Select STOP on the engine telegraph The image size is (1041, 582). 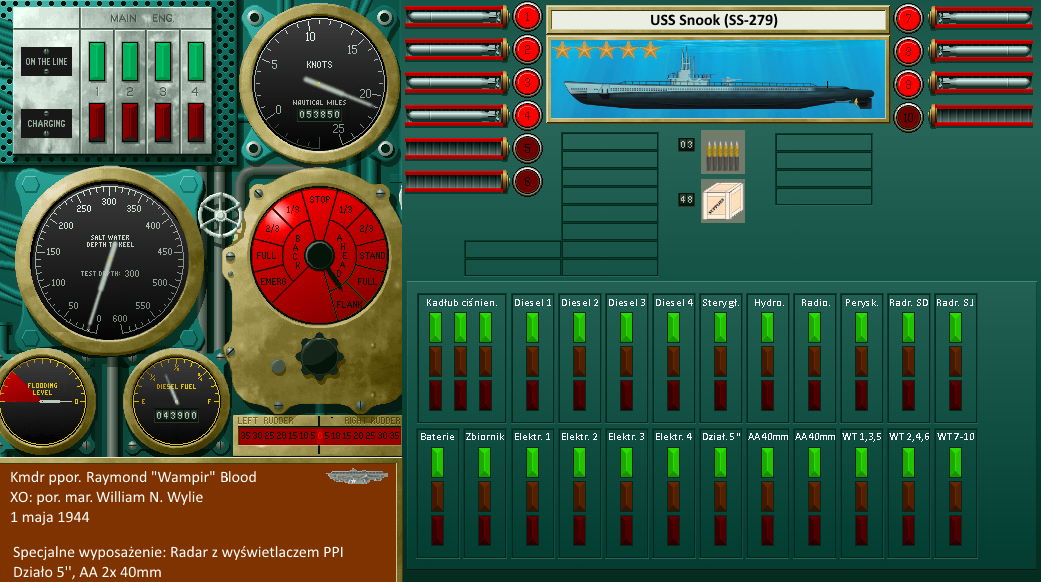320,200
